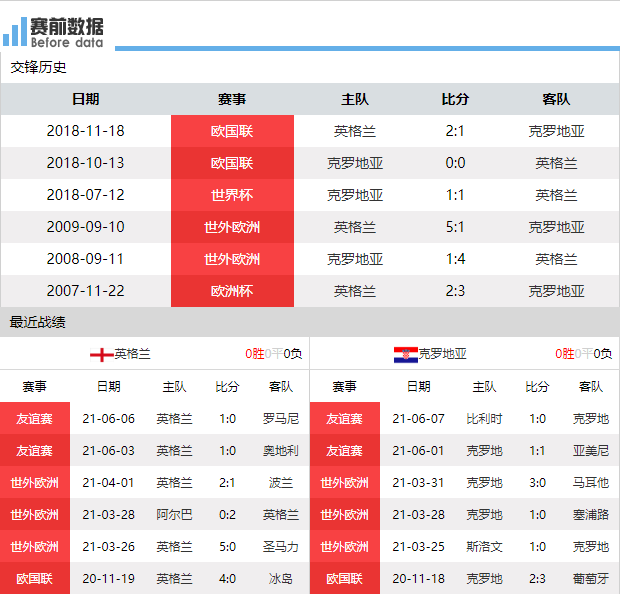The height and width of the screenshot is (594, 620).
Task: Click 世外欧洲 cell for 21-03-26
Action: click(x=35, y=547)
